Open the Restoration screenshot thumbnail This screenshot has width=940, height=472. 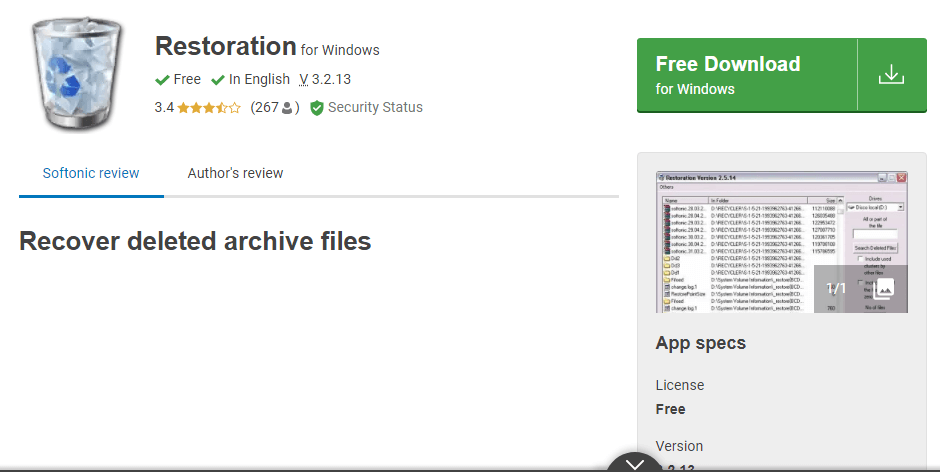click(782, 242)
